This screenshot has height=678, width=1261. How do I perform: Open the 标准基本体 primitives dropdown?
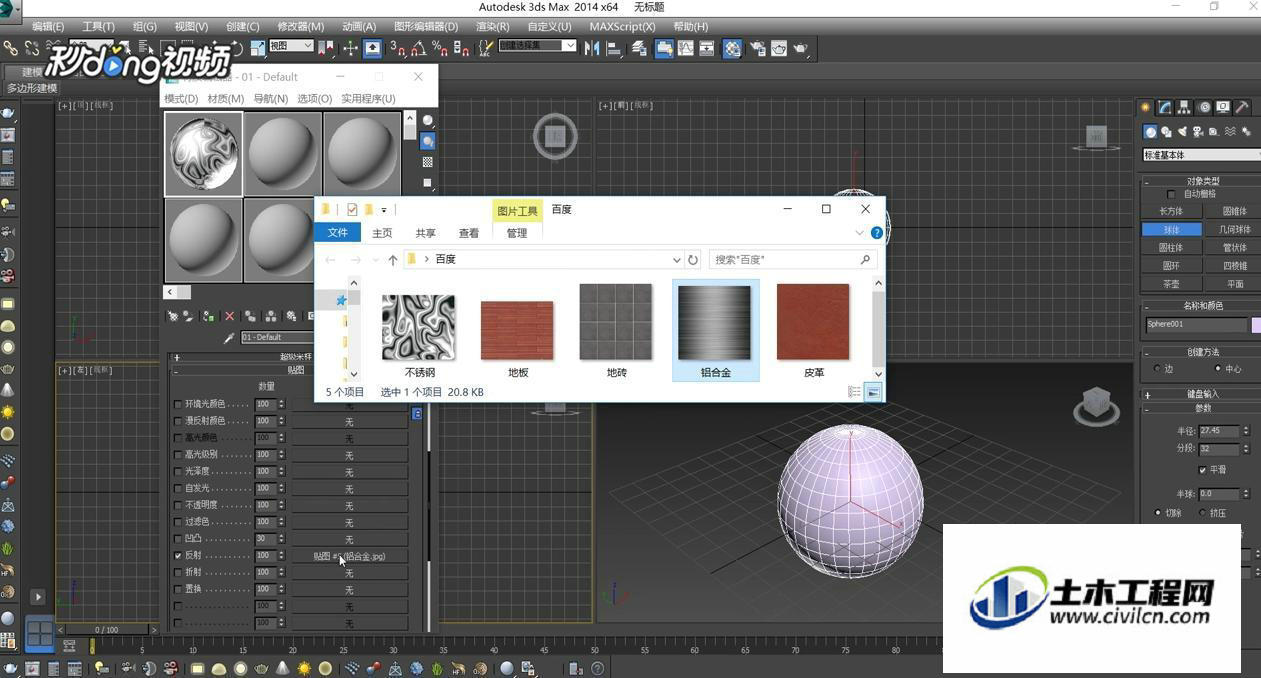pos(1201,155)
